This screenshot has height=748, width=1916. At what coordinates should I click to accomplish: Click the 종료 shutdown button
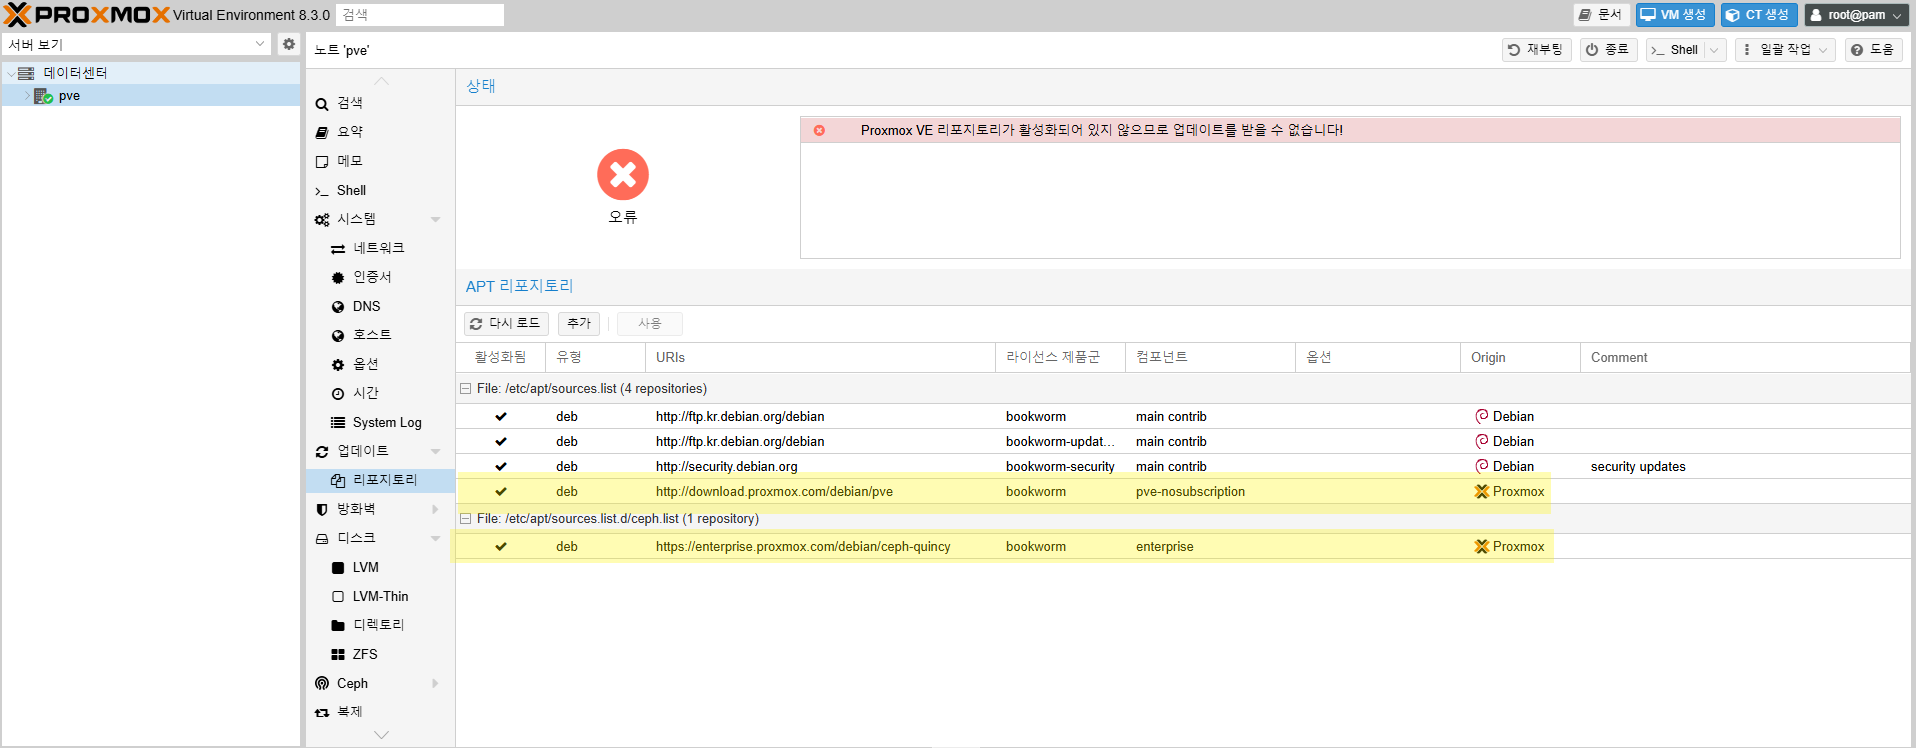(x=1608, y=50)
